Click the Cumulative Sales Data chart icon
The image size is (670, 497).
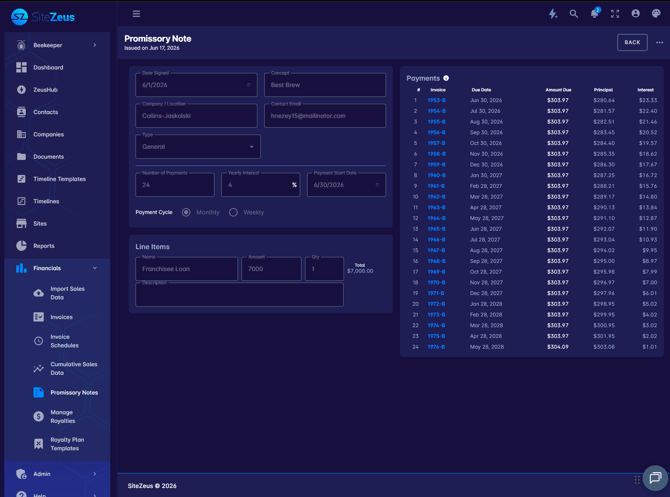[x=38, y=368]
